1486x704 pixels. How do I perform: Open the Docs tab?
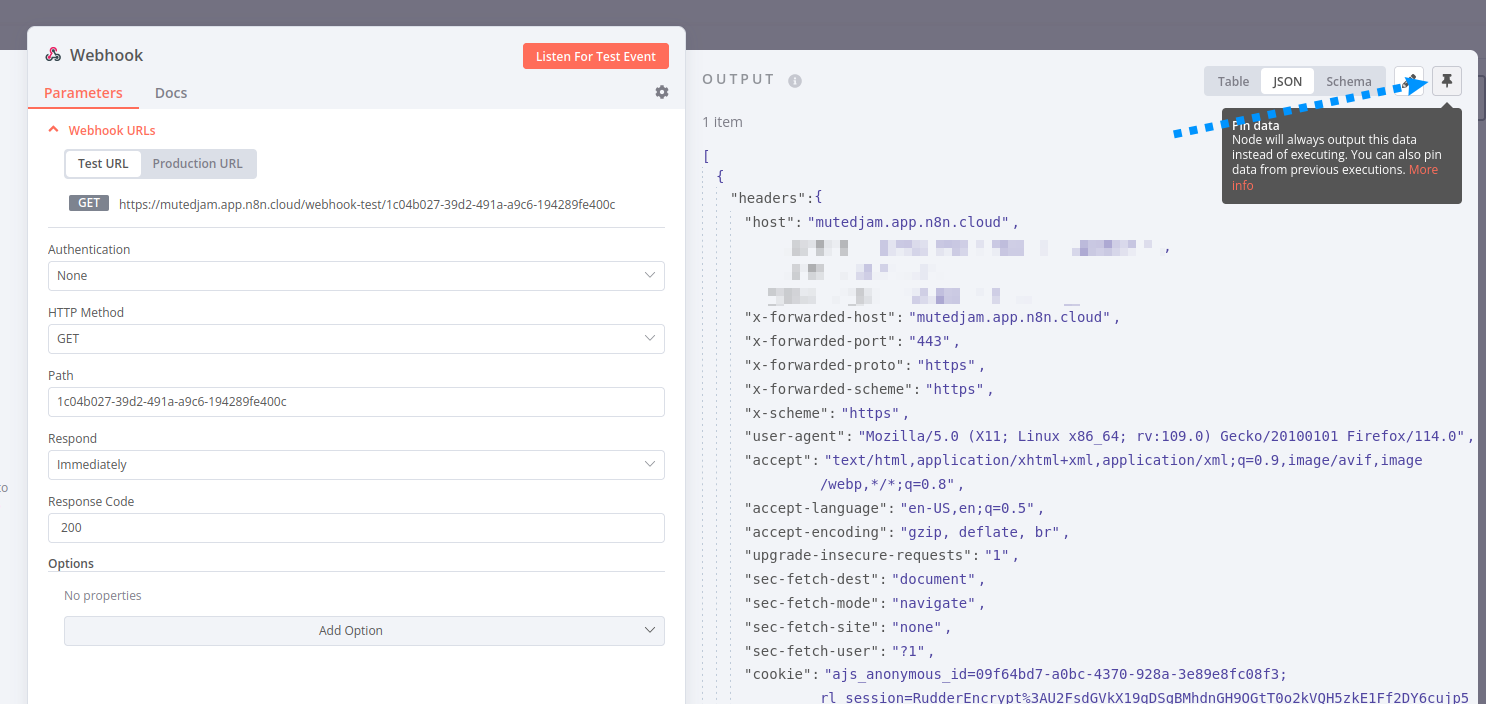pyautogui.click(x=171, y=93)
